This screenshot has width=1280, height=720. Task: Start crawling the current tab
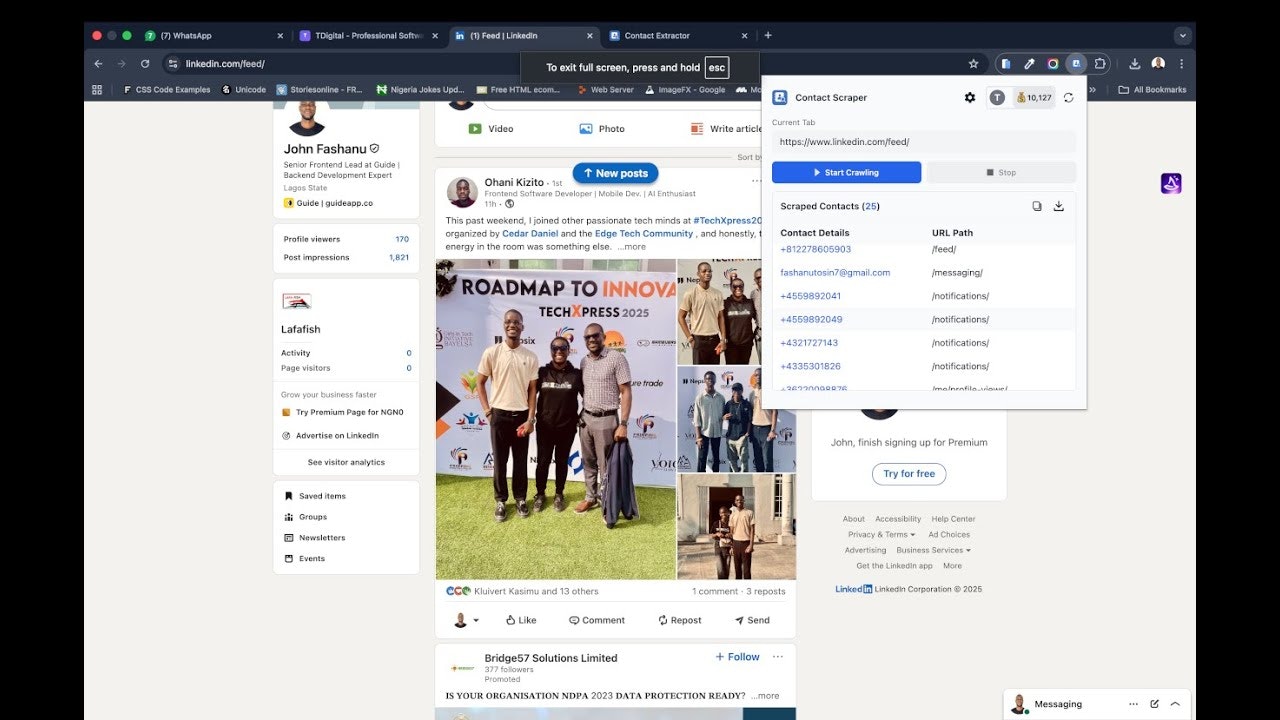pyautogui.click(x=846, y=172)
